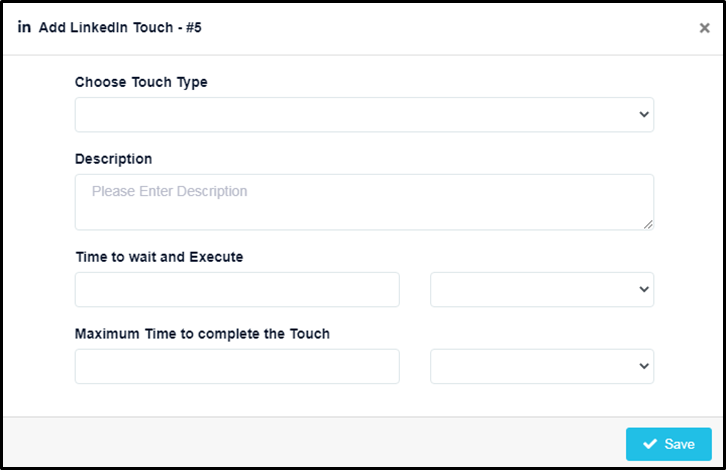This screenshot has height=470, width=726.
Task: Click 'Maximum Time to complete the Touch' label
Action: 202,334
